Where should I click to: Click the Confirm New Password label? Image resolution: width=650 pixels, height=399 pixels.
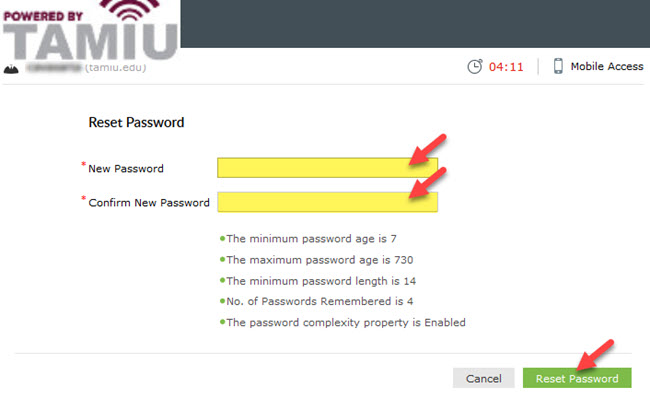coord(149,203)
